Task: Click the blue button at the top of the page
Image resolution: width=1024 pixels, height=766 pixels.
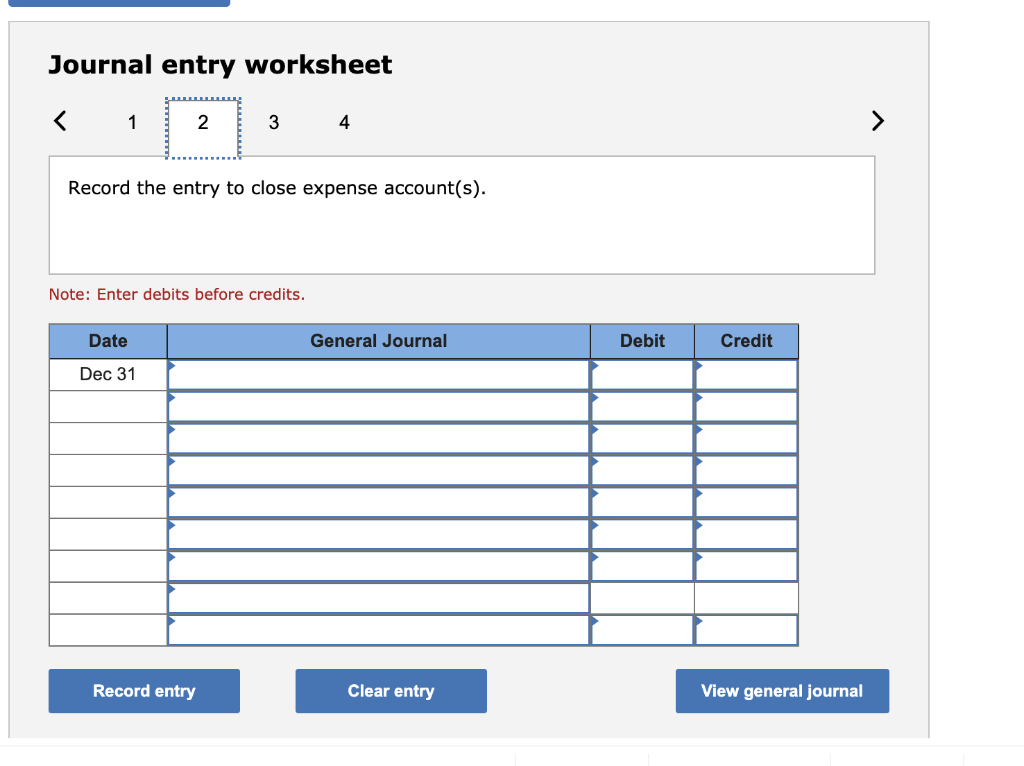Action: (120, 3)
